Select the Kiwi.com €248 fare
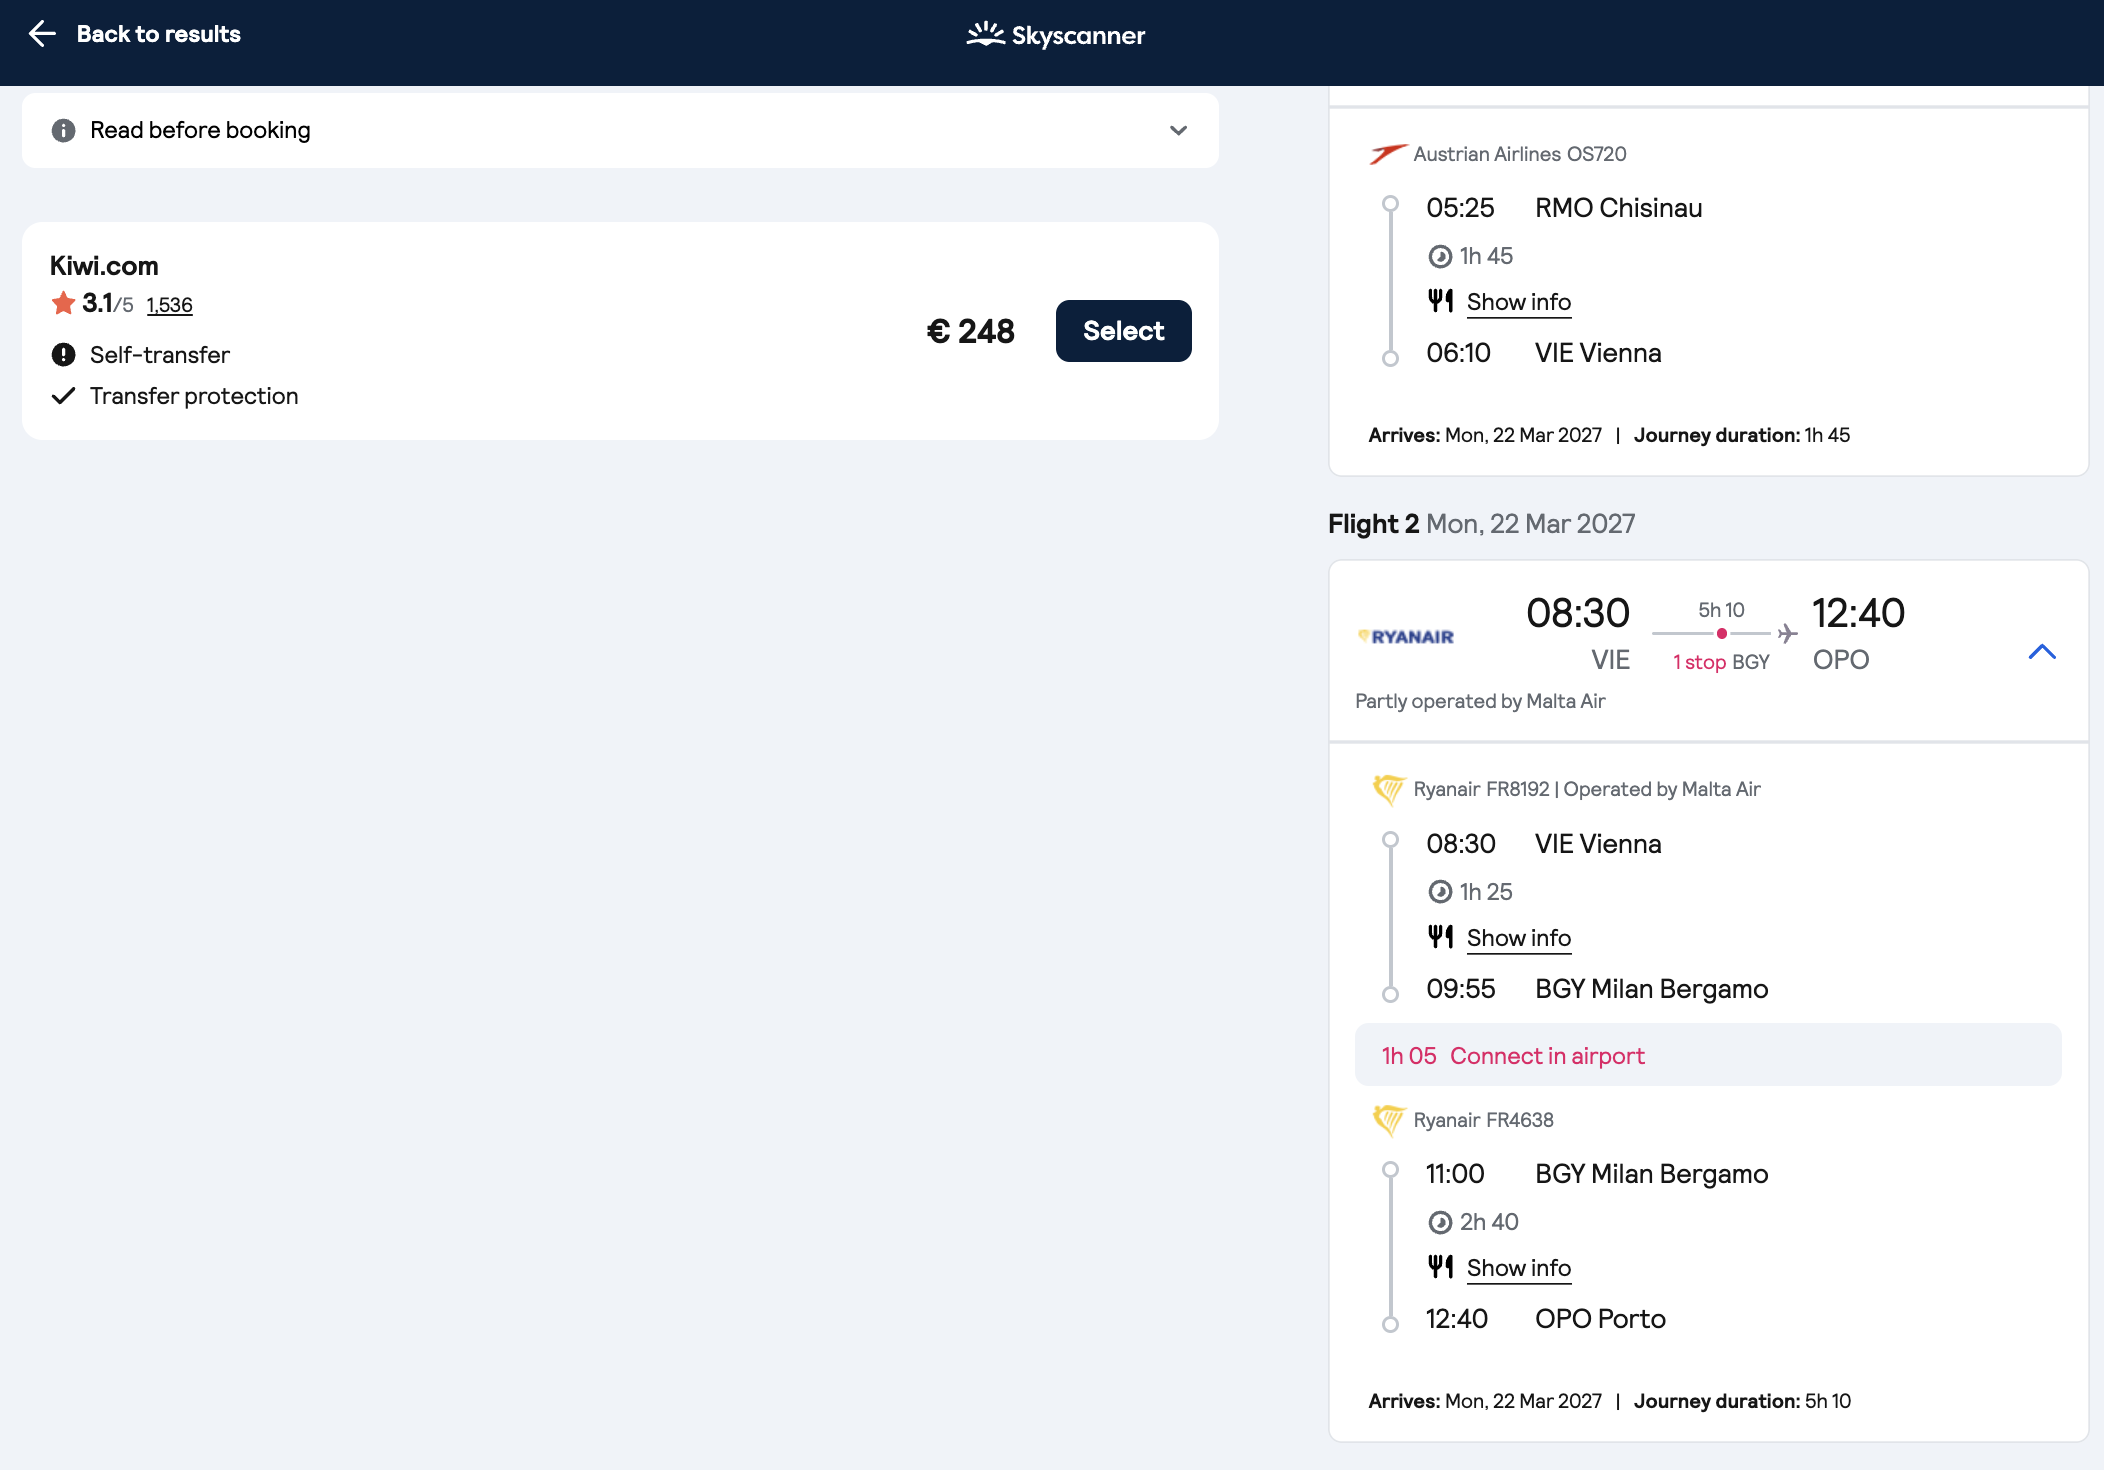This screenshot has width=2104, height=1470. click(1123, 331)
